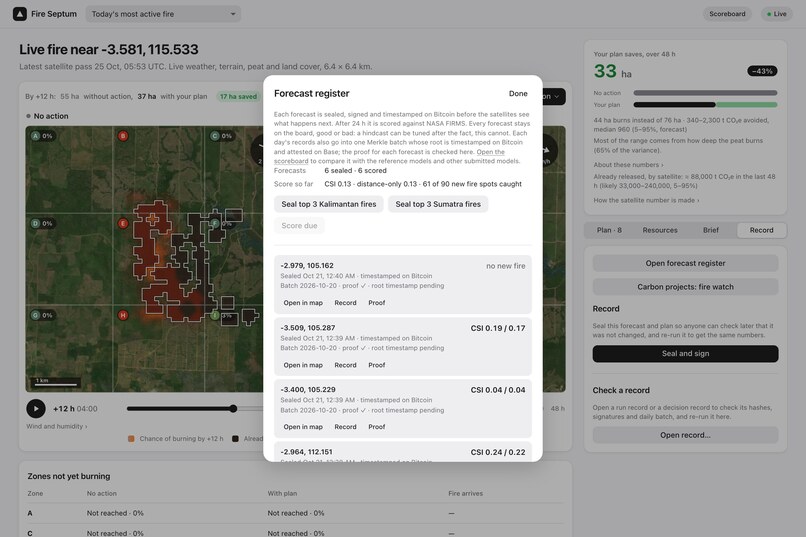The height and width of the screenshot is (537, 806).
Task: Open the "Today's most active fire" dropdown
Action: pos(163,14)
